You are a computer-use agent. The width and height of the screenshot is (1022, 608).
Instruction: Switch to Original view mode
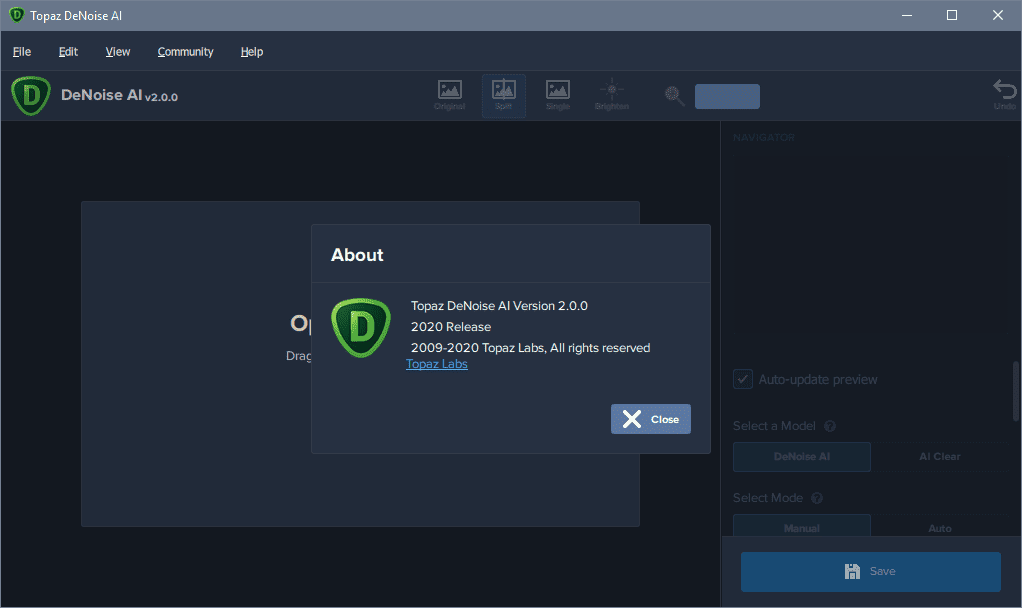point(450,95)
